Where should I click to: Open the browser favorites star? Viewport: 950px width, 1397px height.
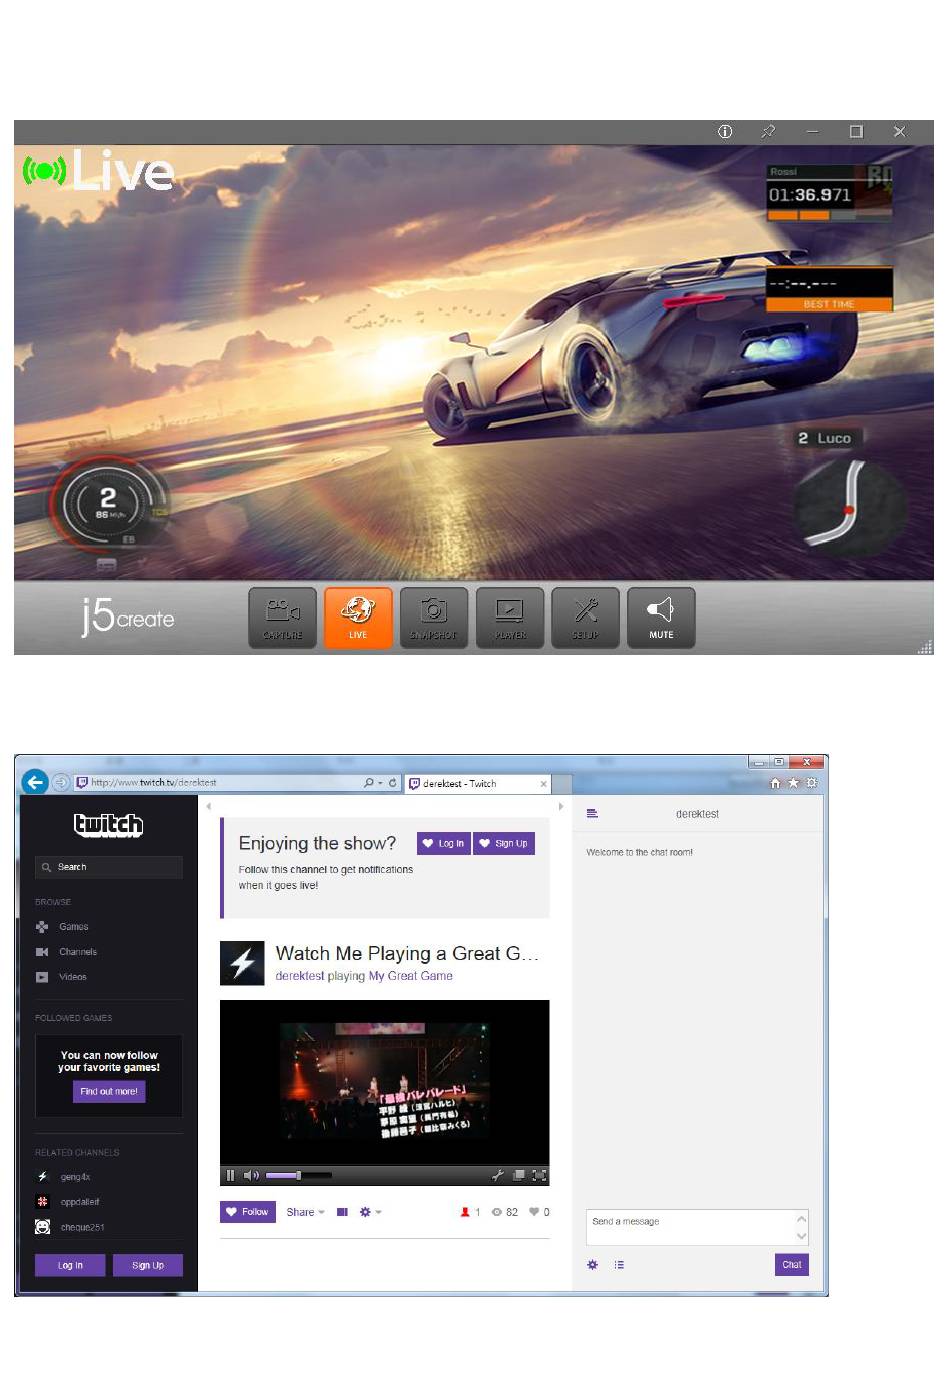click(793, 783)
